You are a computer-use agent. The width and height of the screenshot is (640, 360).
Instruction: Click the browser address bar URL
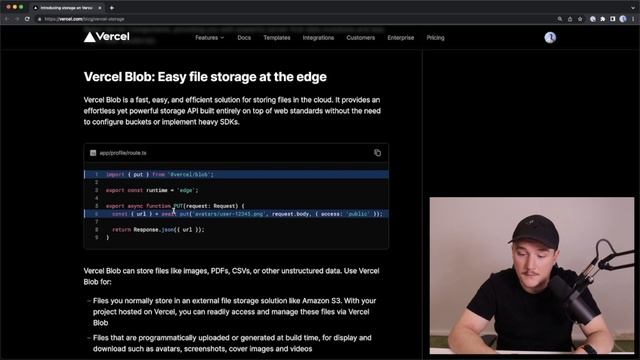(x=84, y=19)
